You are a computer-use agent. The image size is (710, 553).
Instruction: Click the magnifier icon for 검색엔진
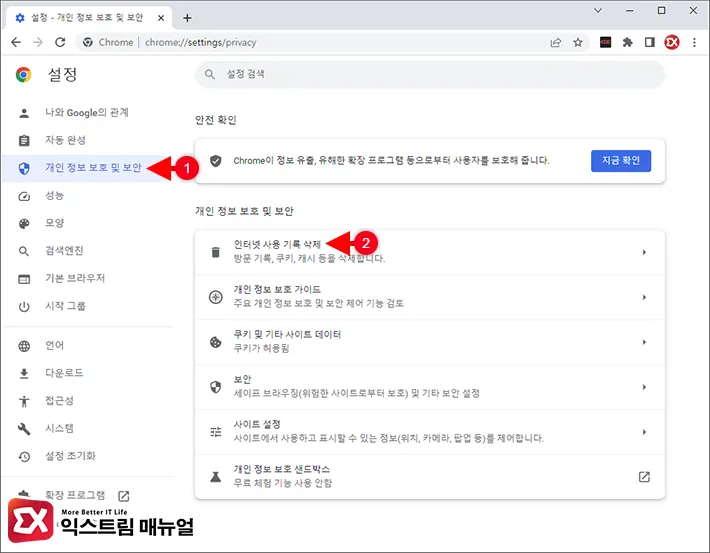[24, 251]
